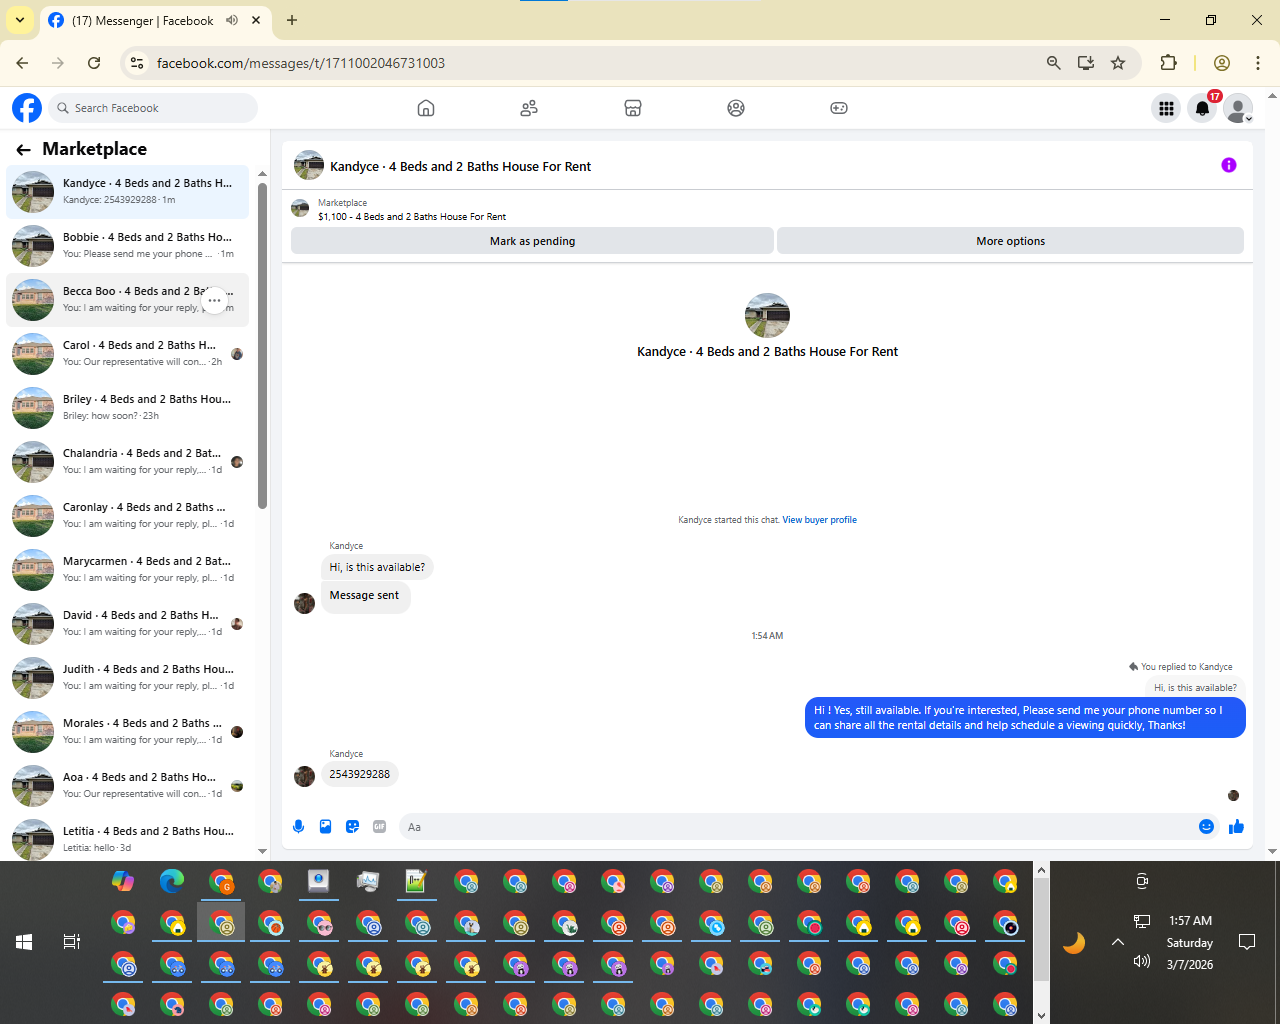Open Bobbie conversation in list
Viewport: 1280px width, 1024px height.
(x=127, y=246)
